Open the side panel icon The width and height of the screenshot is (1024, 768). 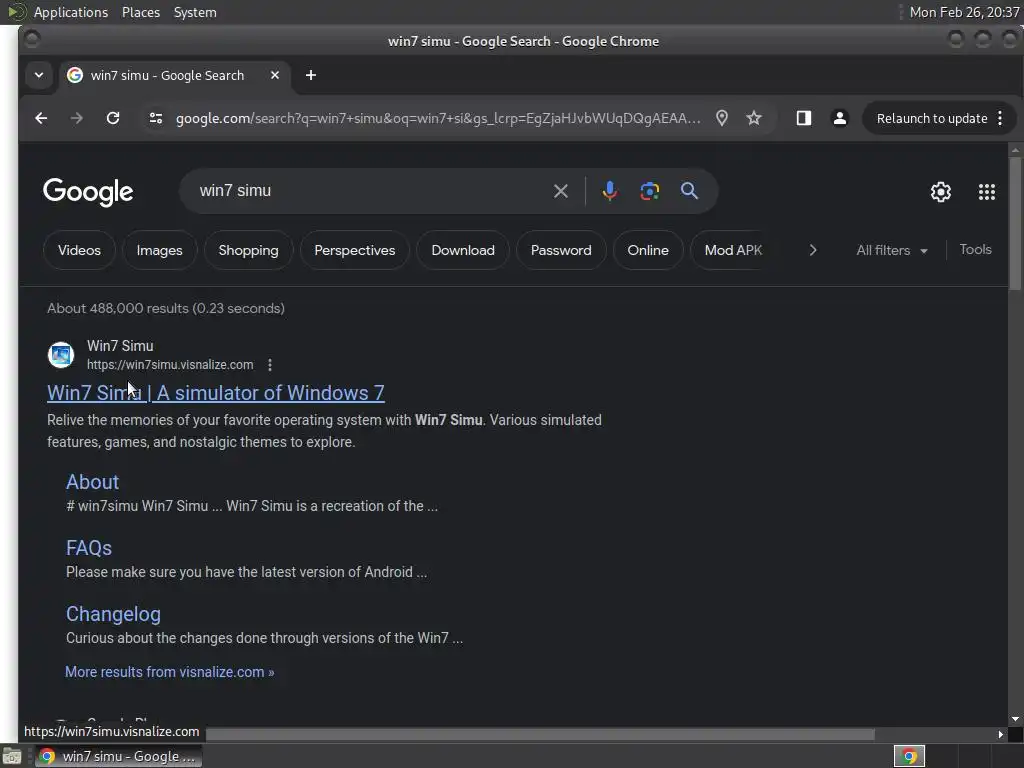804,118
